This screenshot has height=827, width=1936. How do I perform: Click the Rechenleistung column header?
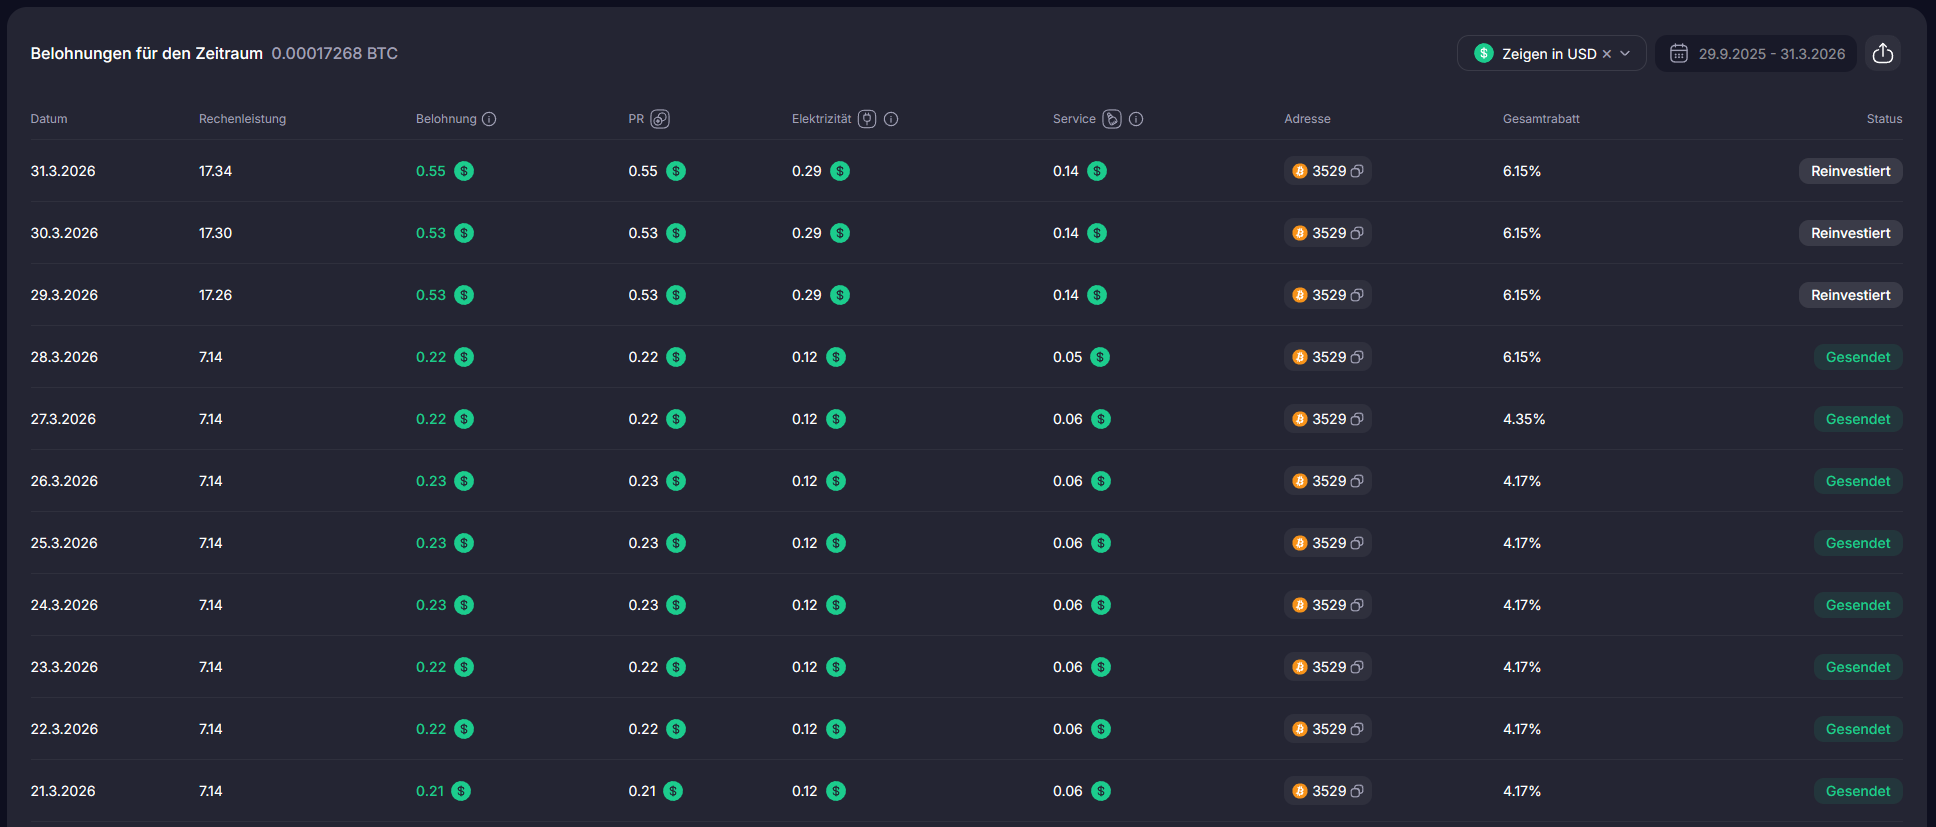coord(242,119)
